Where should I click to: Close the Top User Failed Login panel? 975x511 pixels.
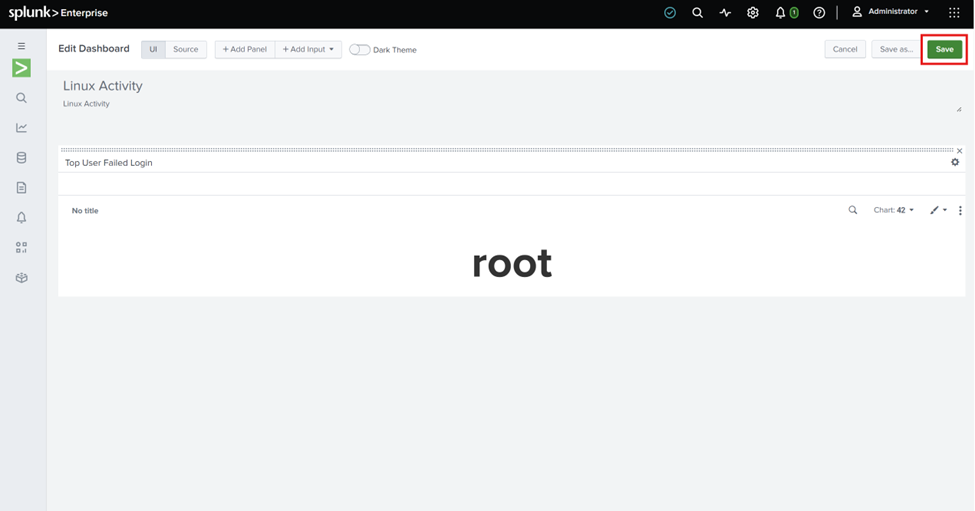click(x=959, y=151)
